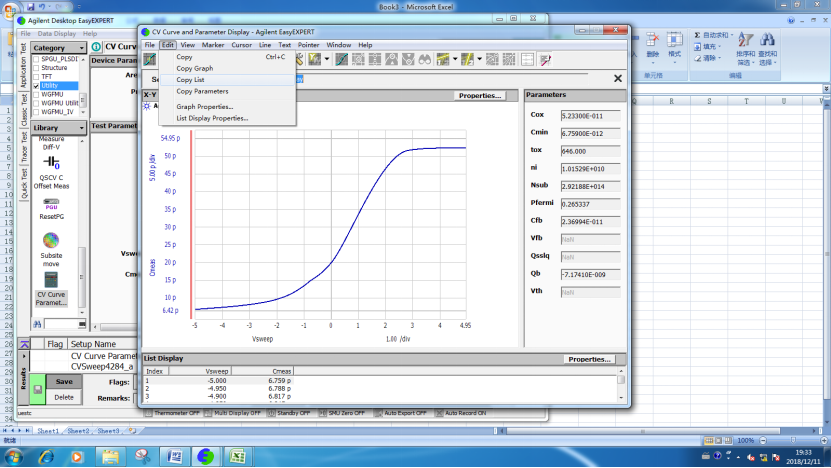Open dropdown arrow next to line 1 icon
831x468 pixels.
[x=455, y=59]
